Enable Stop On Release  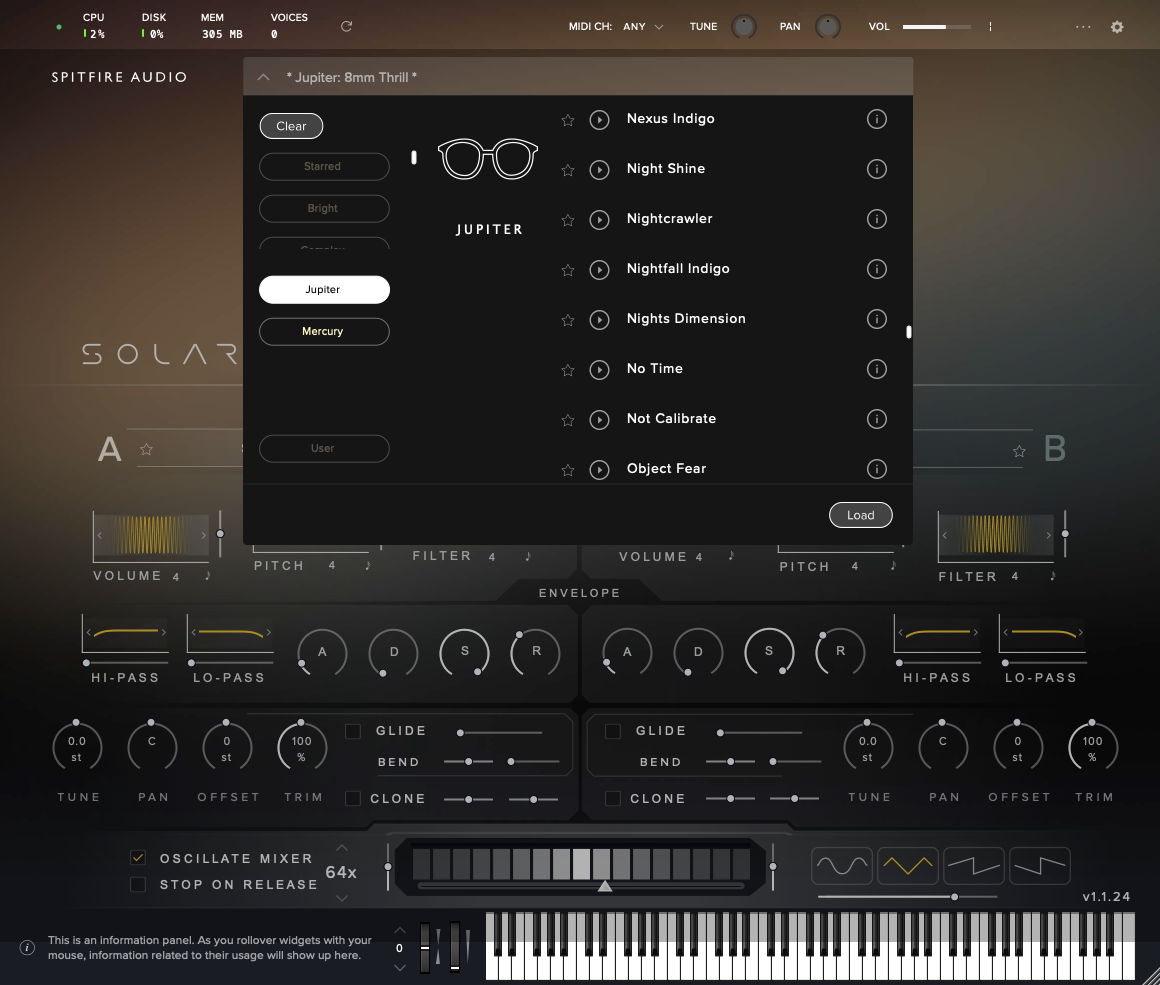(137, 884)
